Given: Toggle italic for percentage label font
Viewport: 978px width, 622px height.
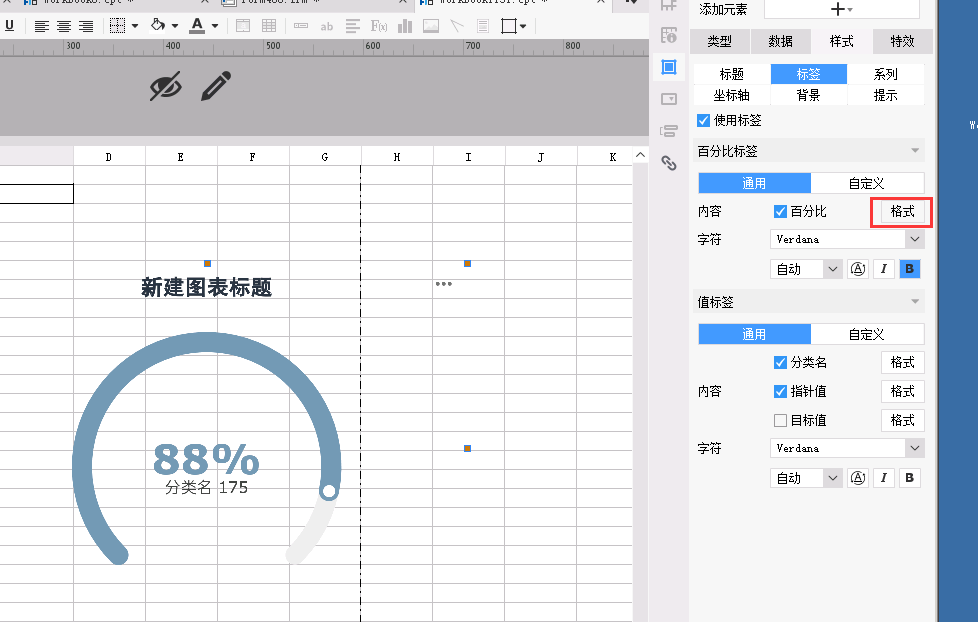Looking at the screenshot, I should 884,269.
